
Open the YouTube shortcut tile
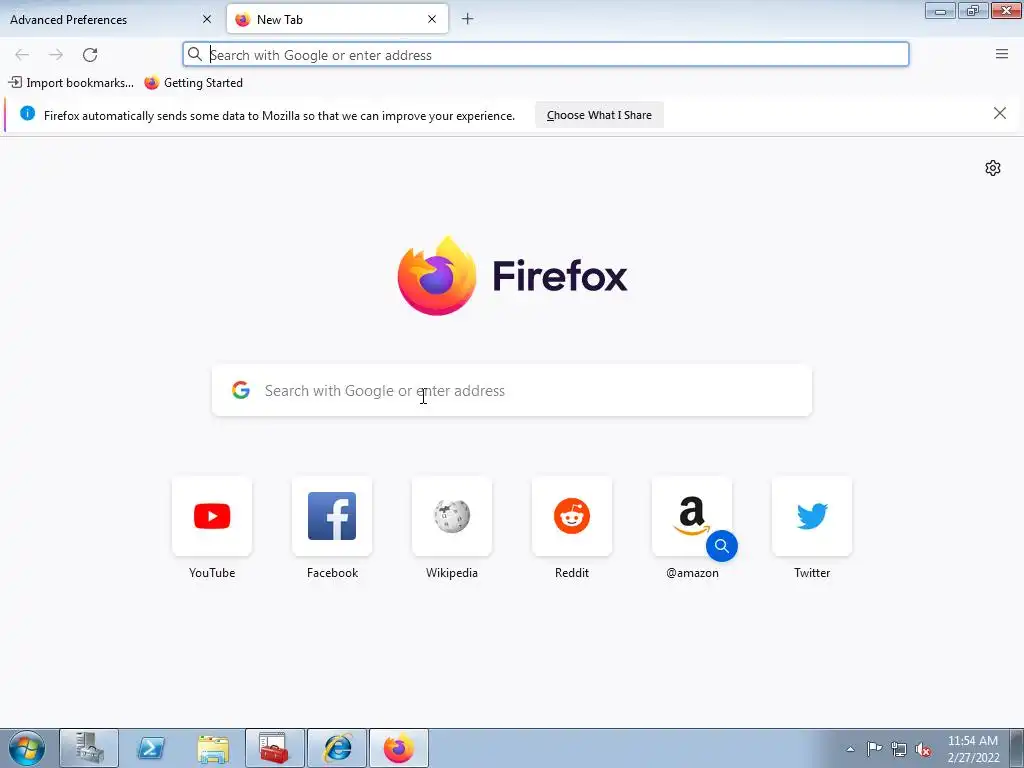pos(212,517)
